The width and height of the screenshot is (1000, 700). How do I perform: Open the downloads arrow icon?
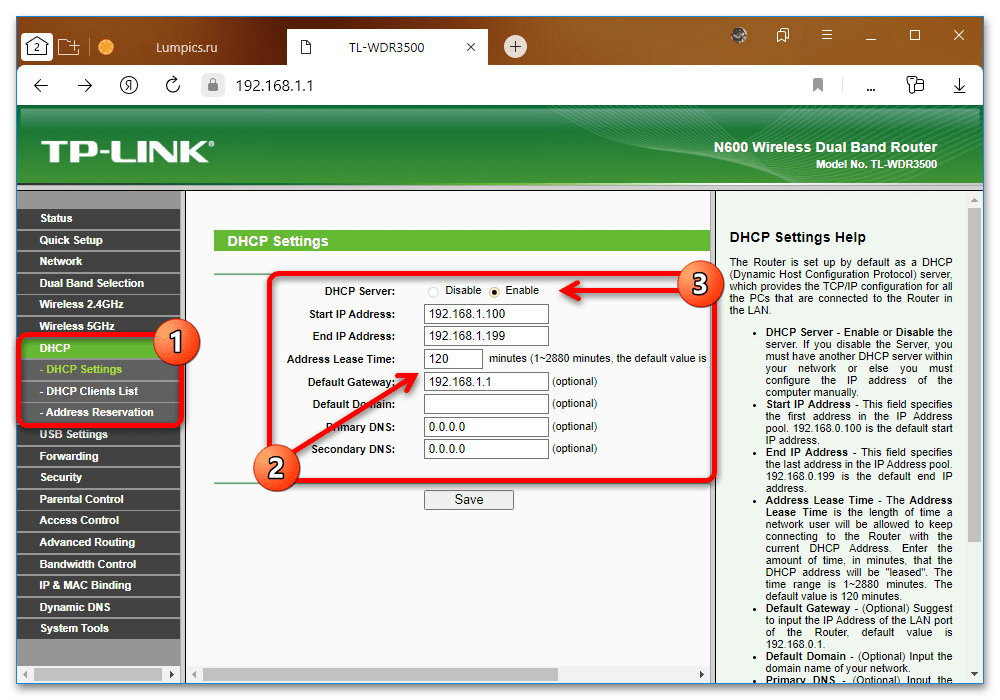pyautogui.click(x=960, y=86)
